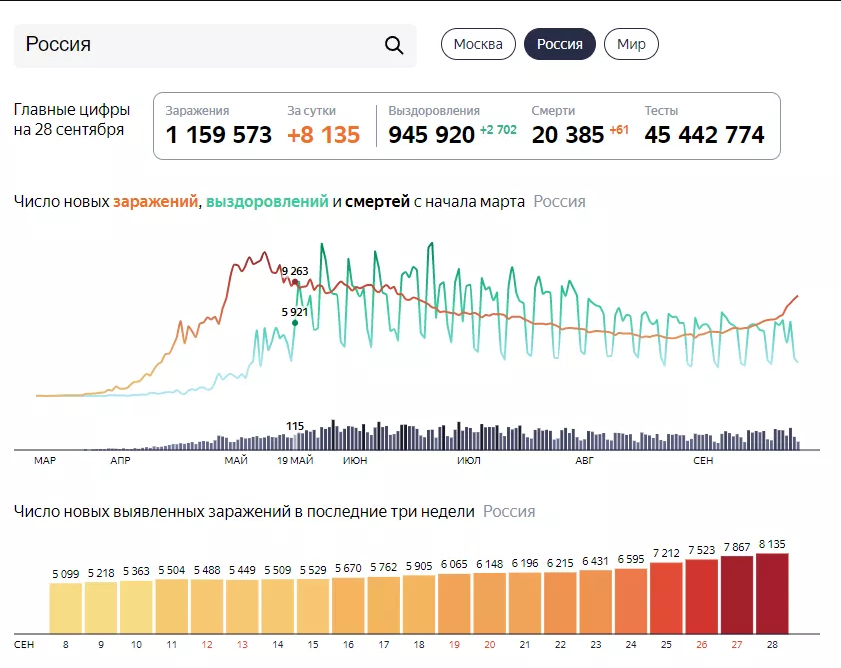Click the green word выздоровлений in chart title
Screen dimensions: 841x668
(267, 202)
